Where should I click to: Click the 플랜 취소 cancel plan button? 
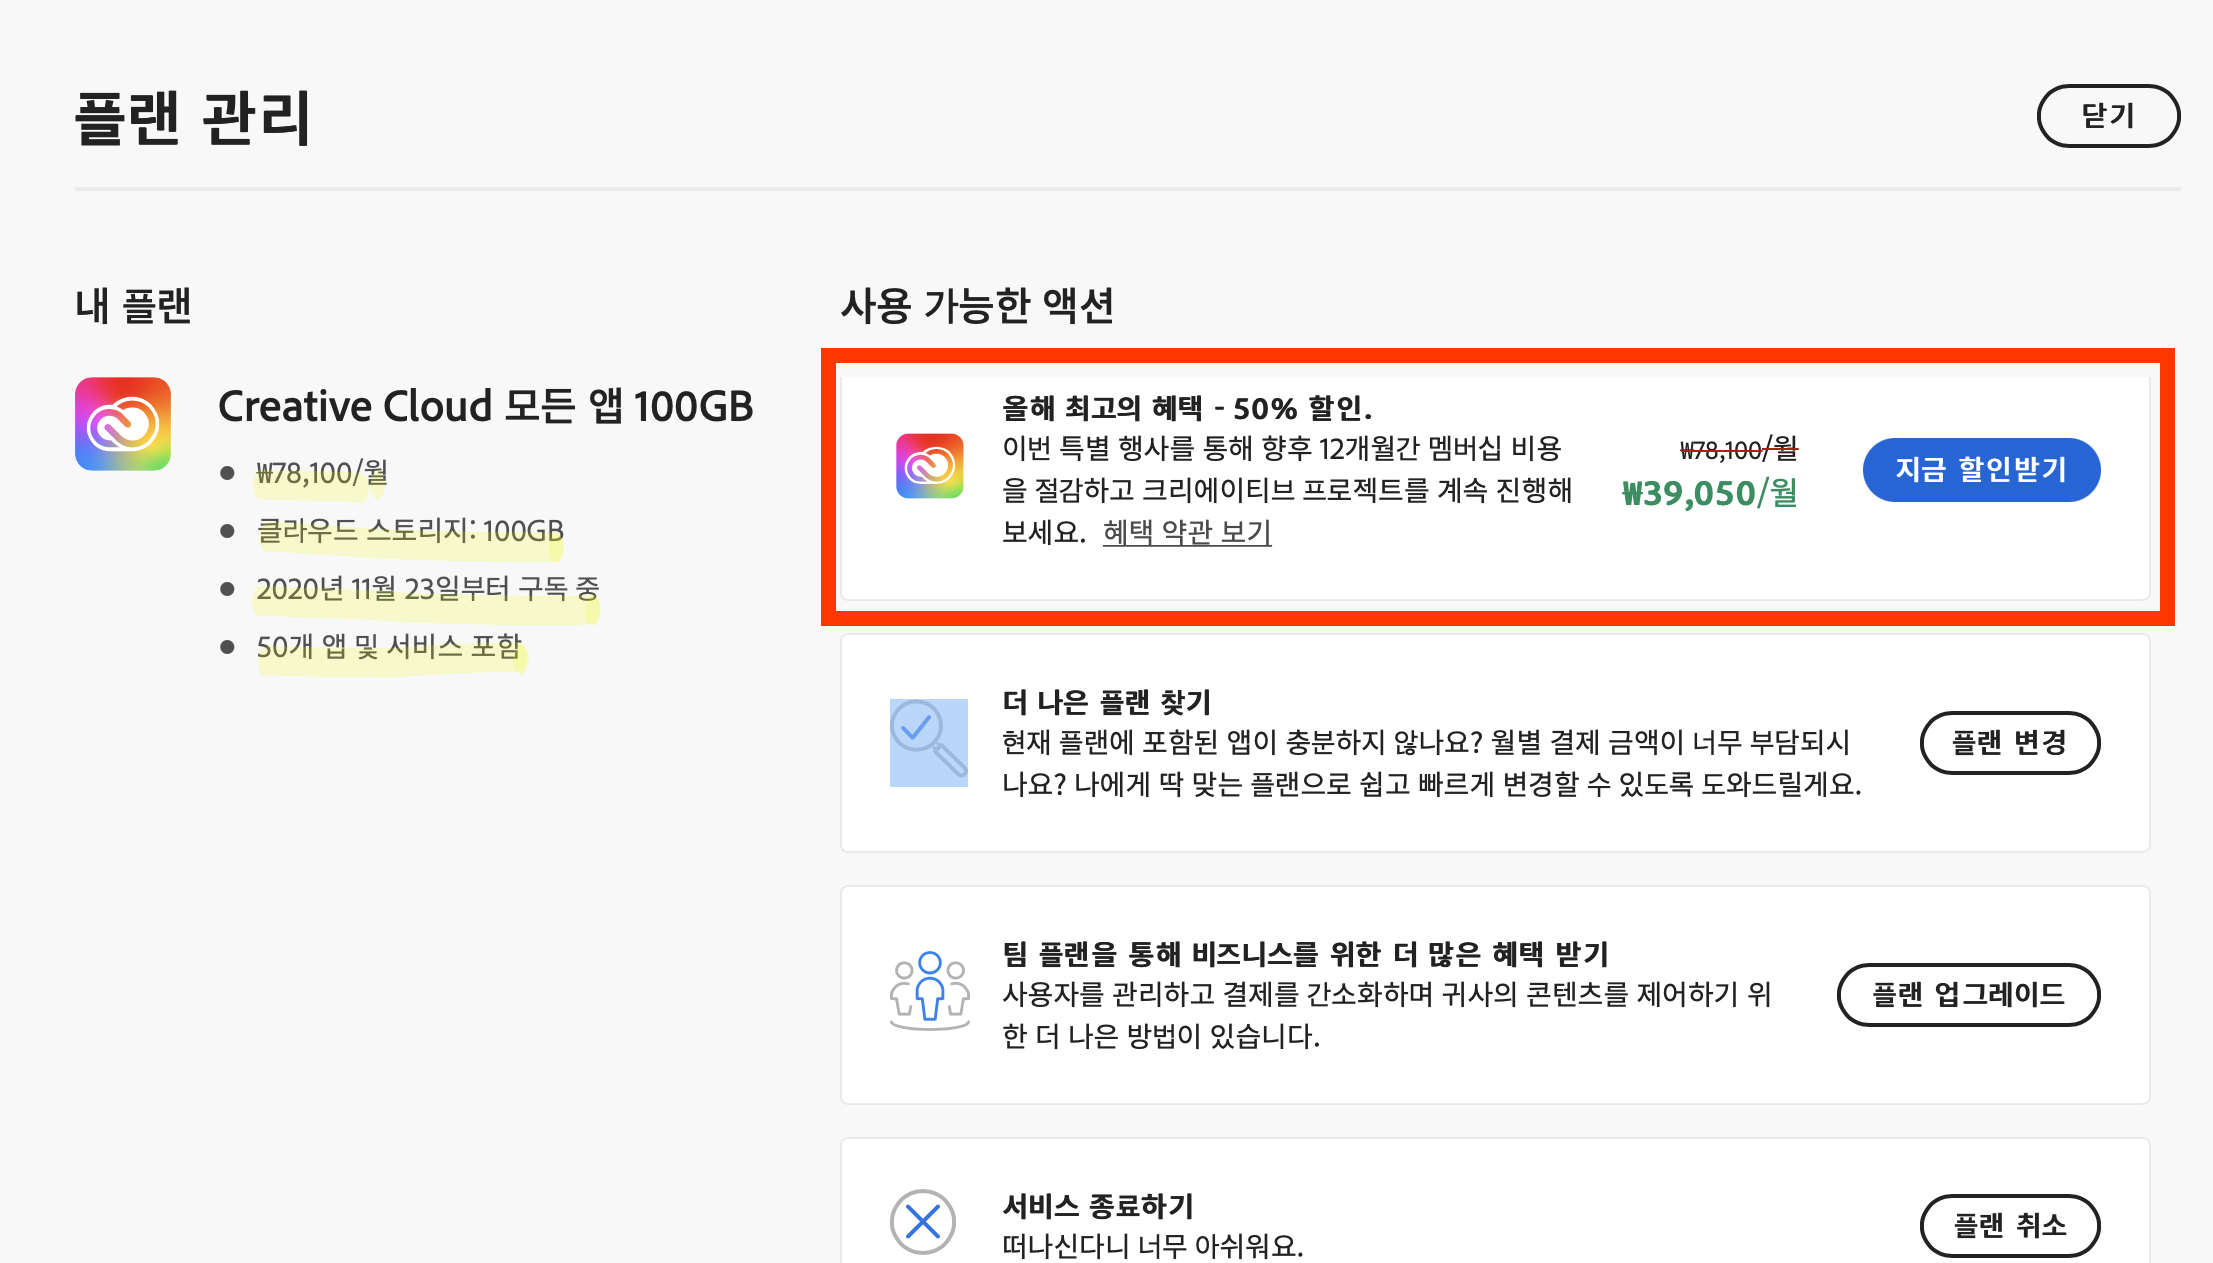[2008, 1225]
